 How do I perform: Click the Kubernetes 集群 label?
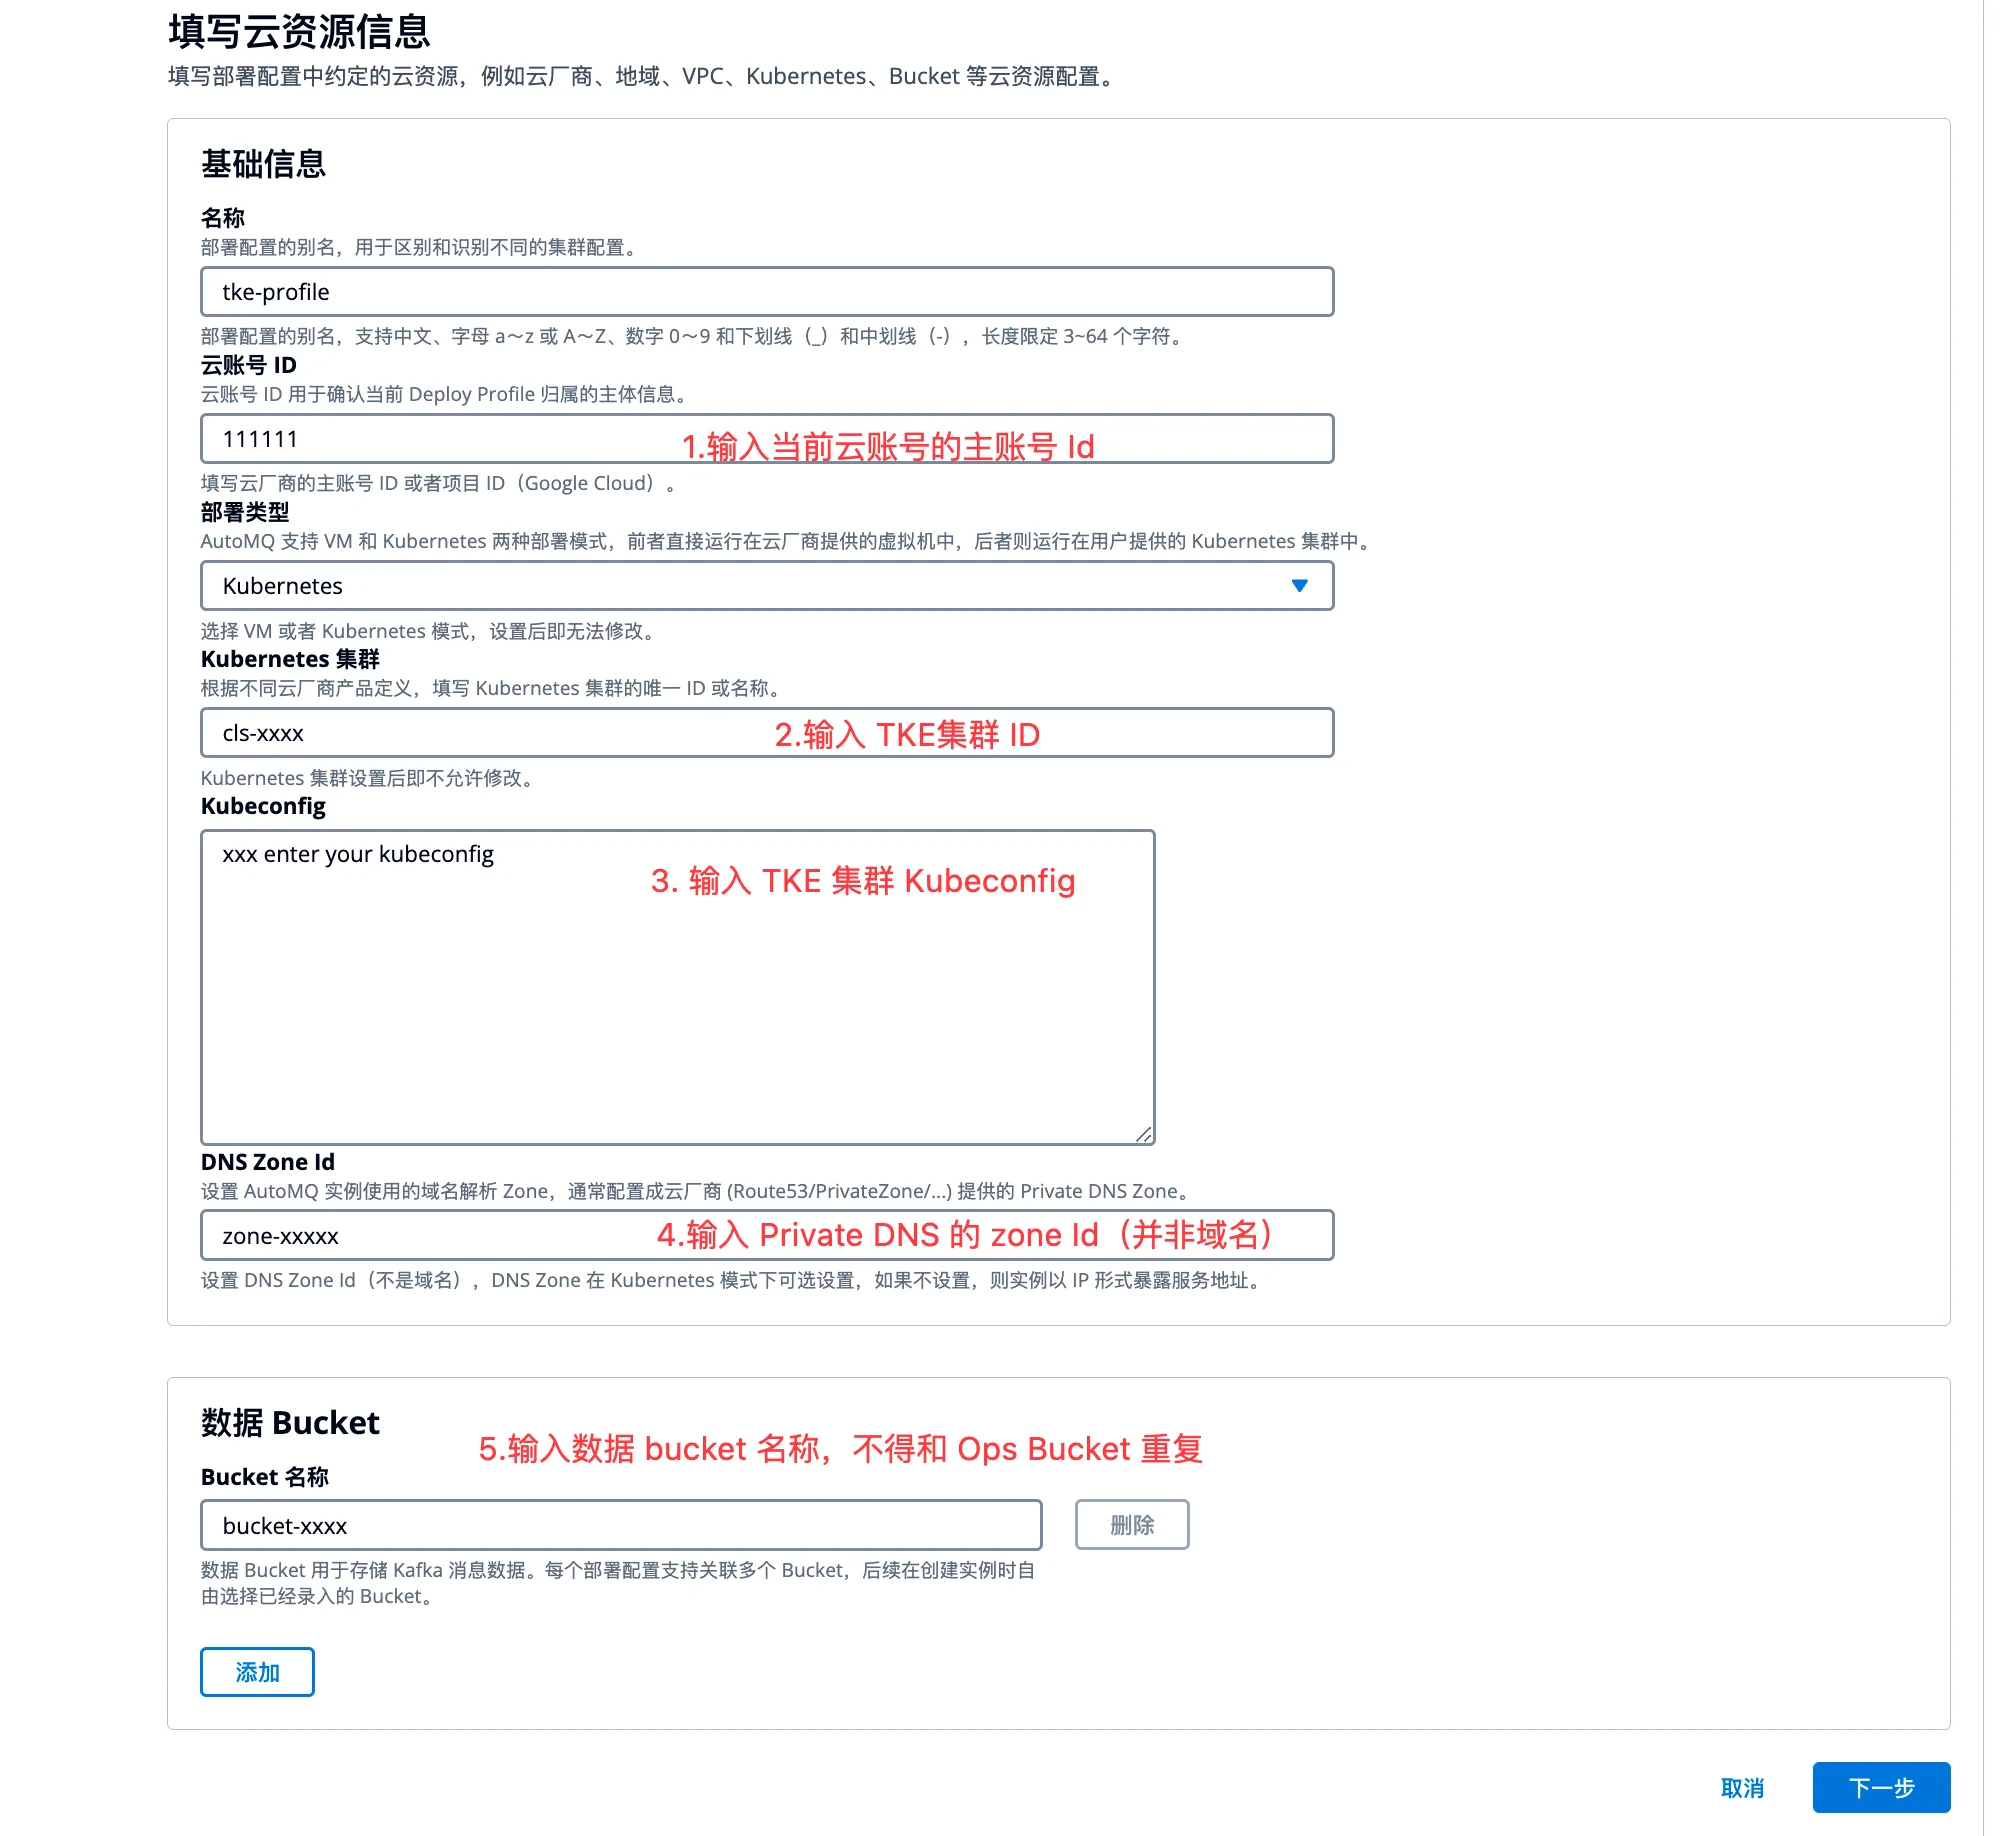tap(290, 659)
